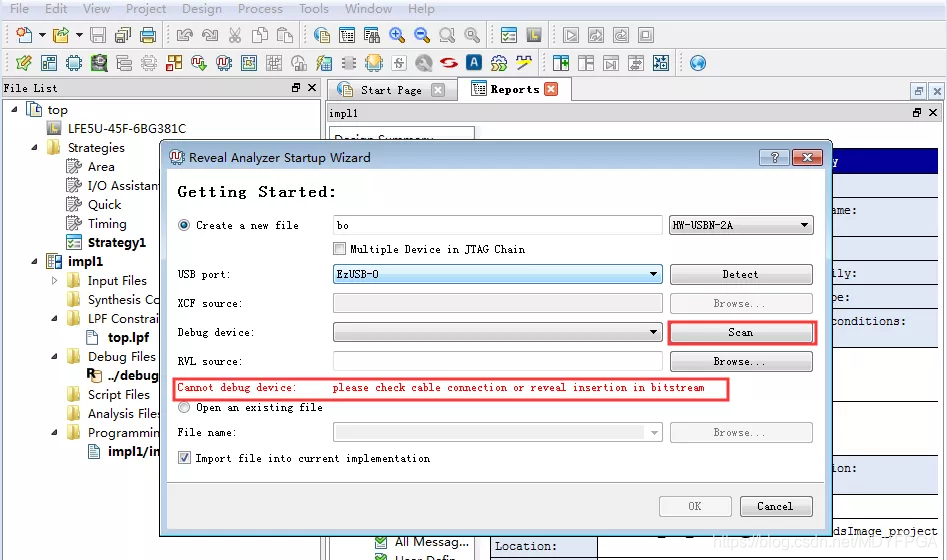947x560 pixels.
Task: Click the Cut scissors icon
Action: click(x=235, y=35)
